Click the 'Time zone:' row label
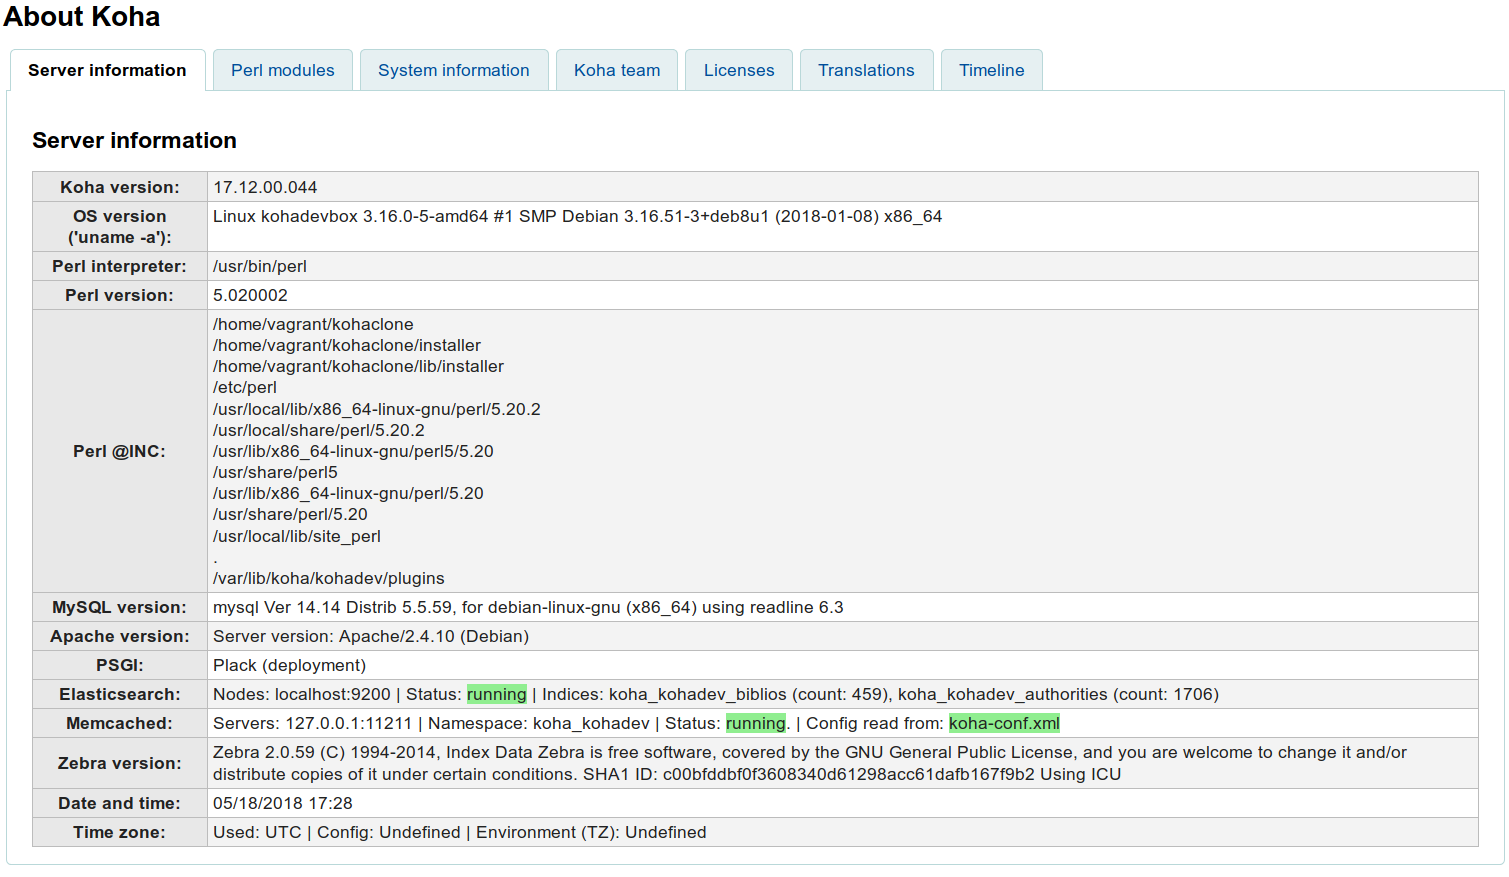Screen dimensions: 1509x877 120,832
